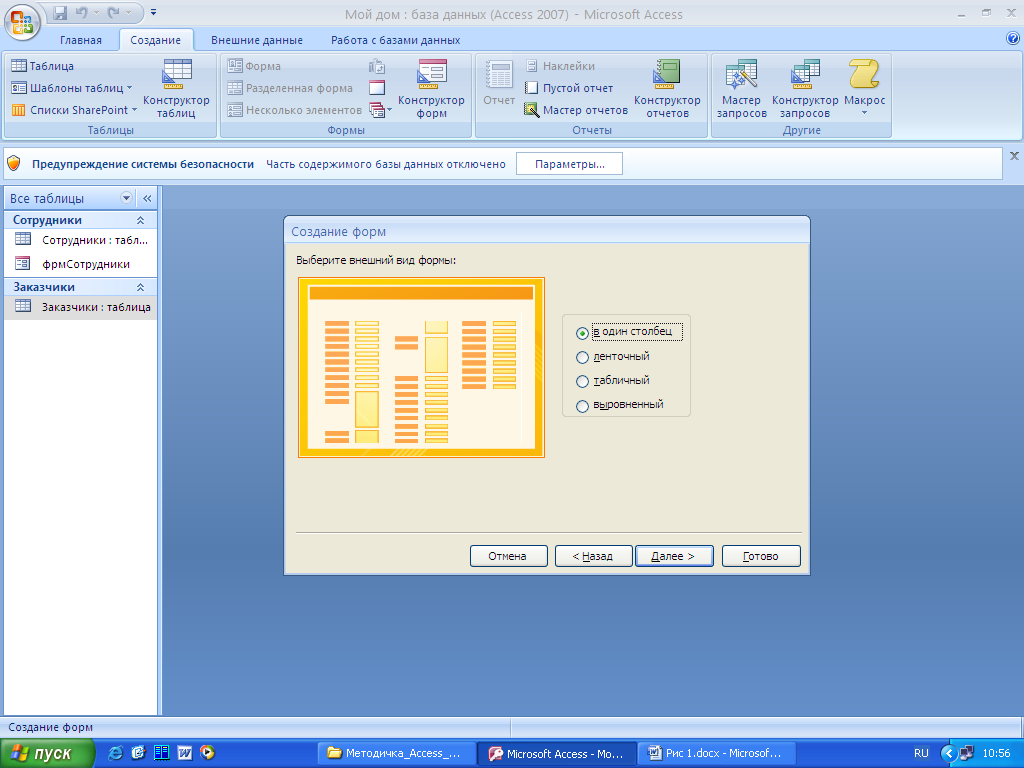This screenshot has width=1024, height=768.
Task: Select Заказчики : таблица item
Action: click(80, 306)
